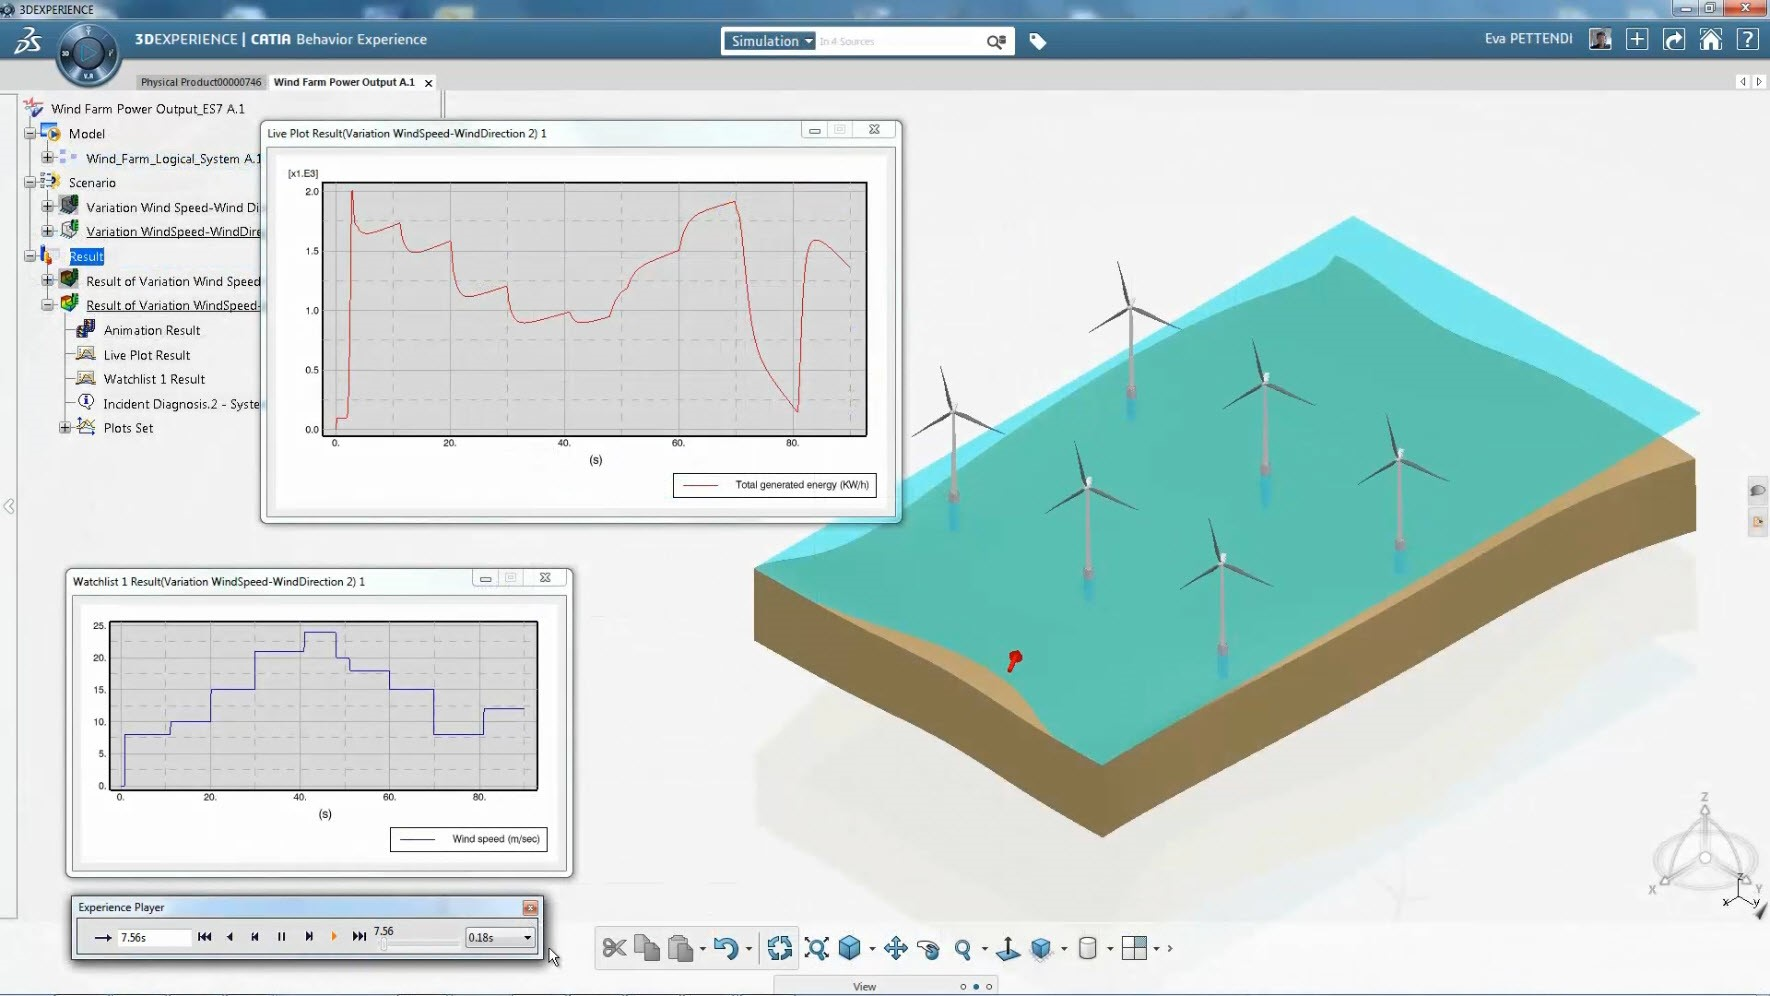Viewport: 1770px width, 996px height.
Task: Open the tags icon next to search bar
Action: [x=1037, y=41]
